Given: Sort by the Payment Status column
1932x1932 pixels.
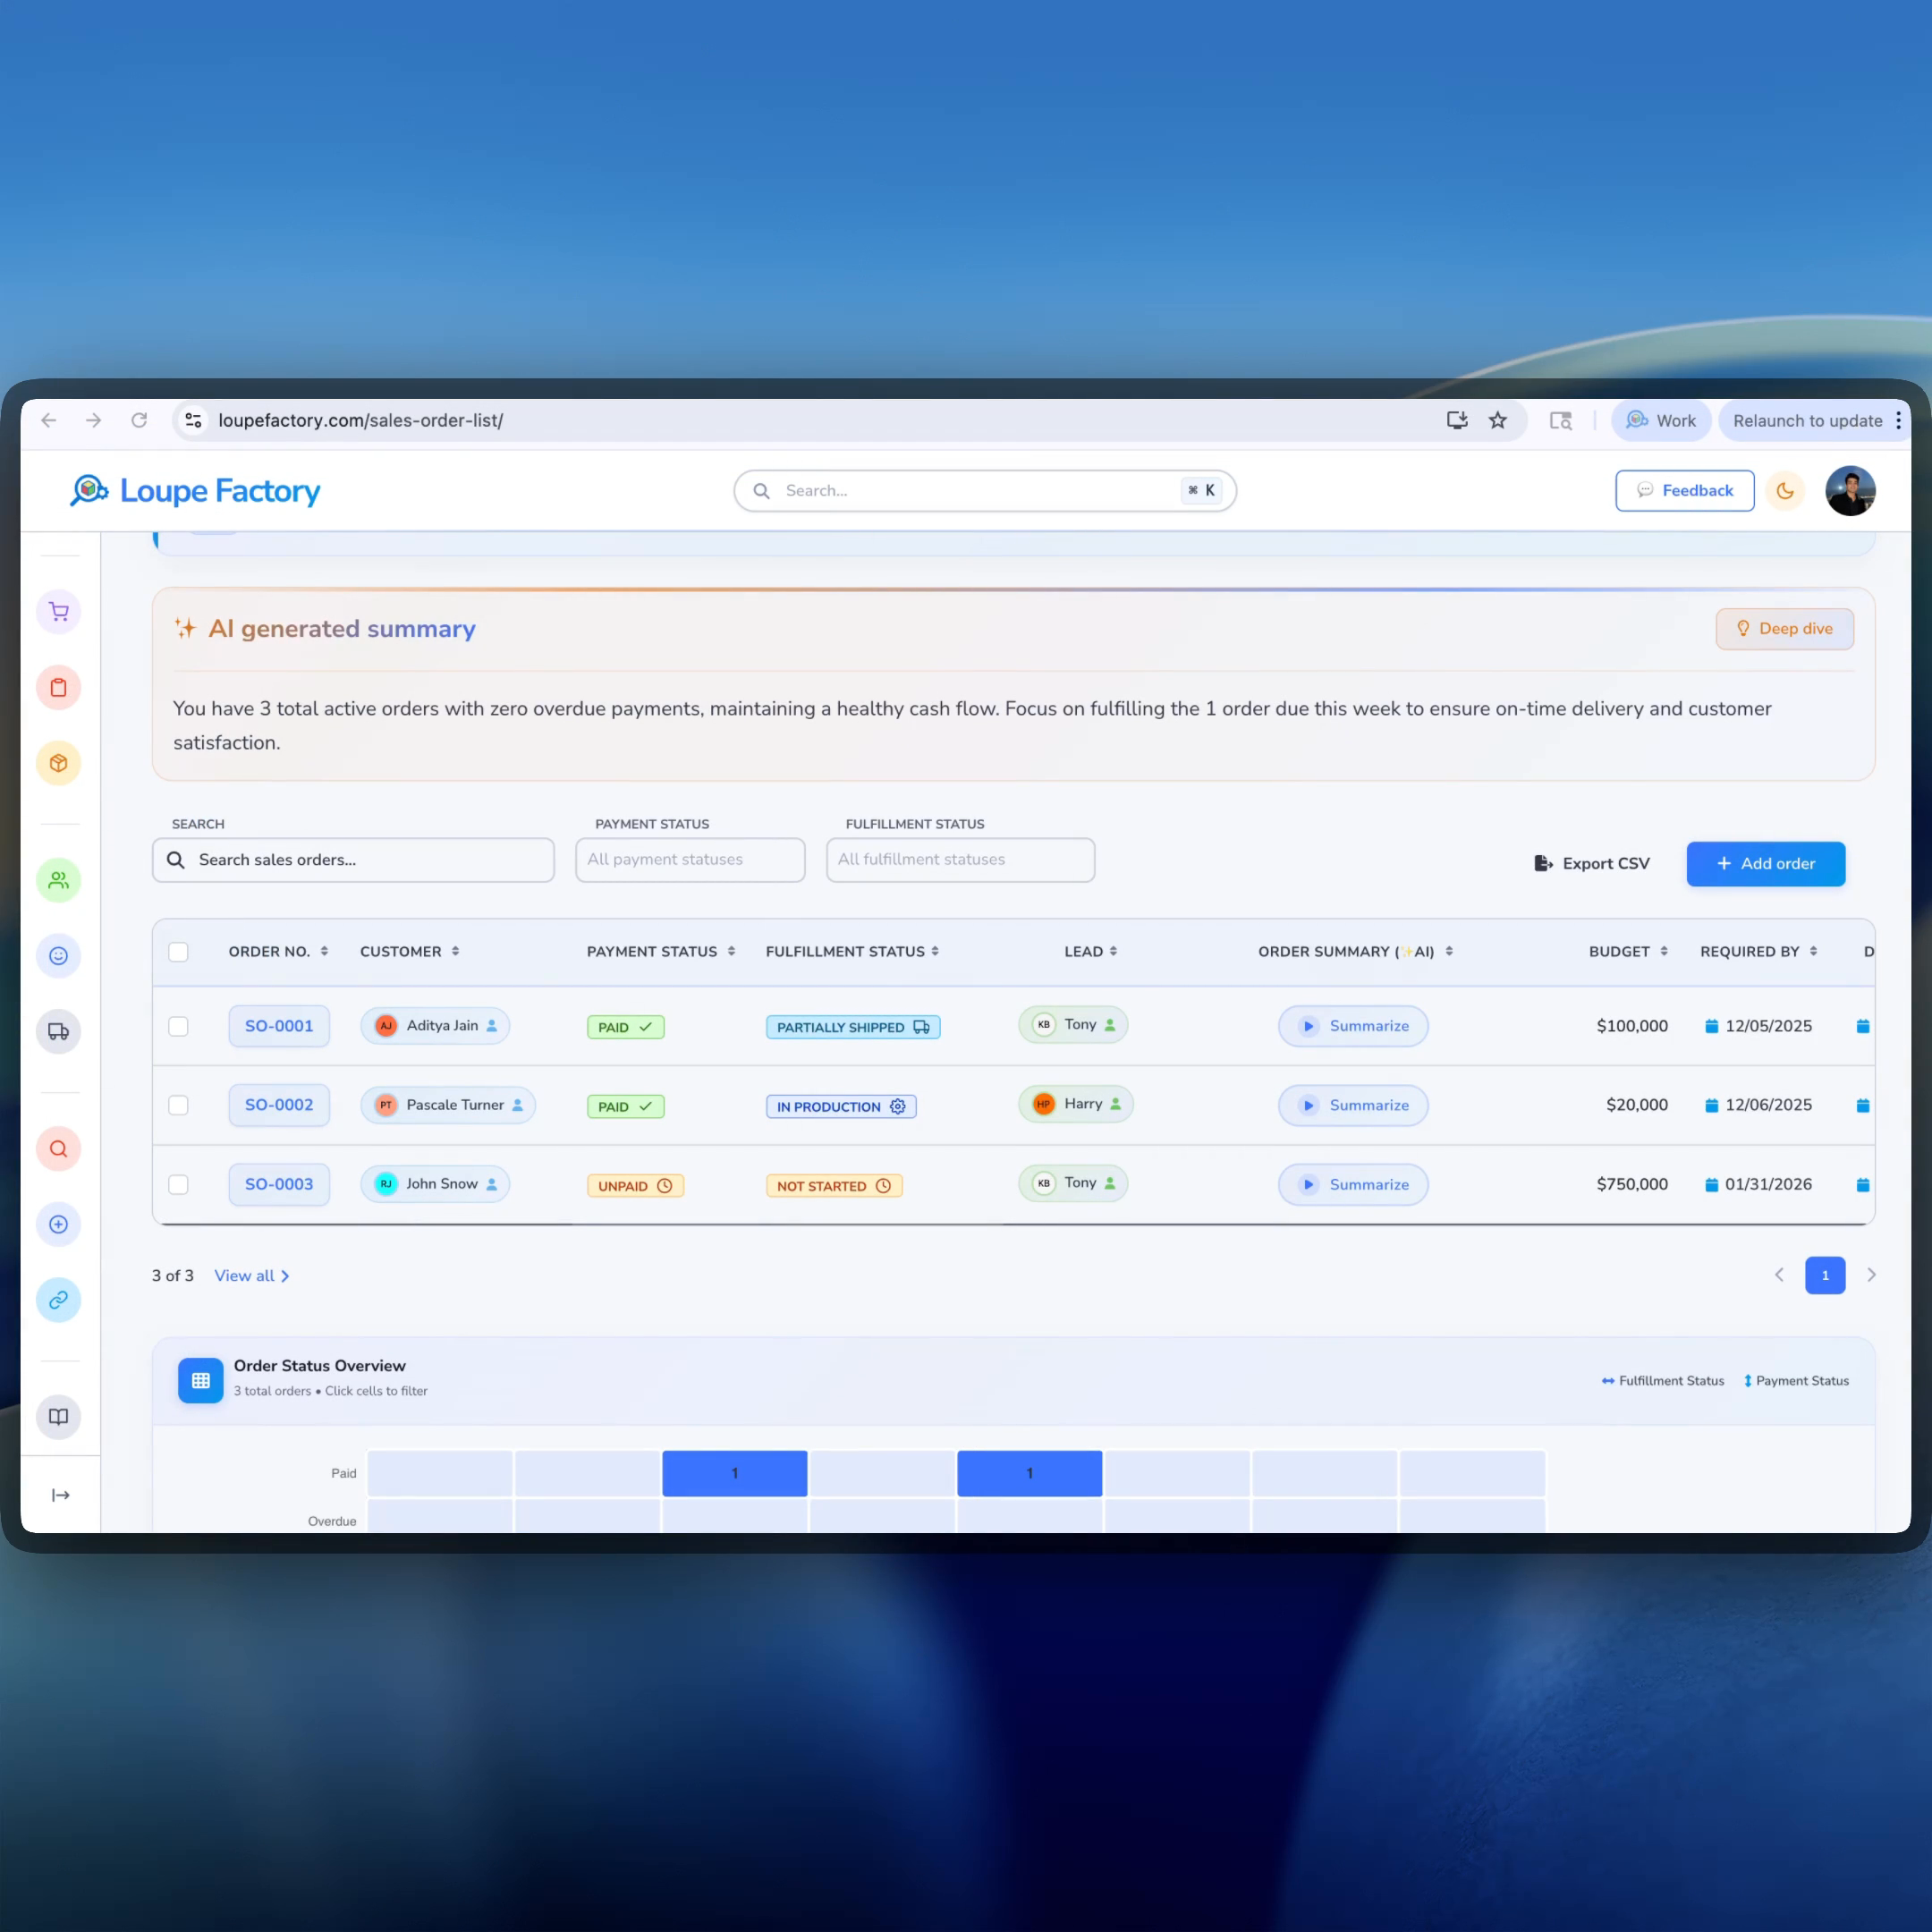Looking at the screenshot, I should tap(661, 952).
